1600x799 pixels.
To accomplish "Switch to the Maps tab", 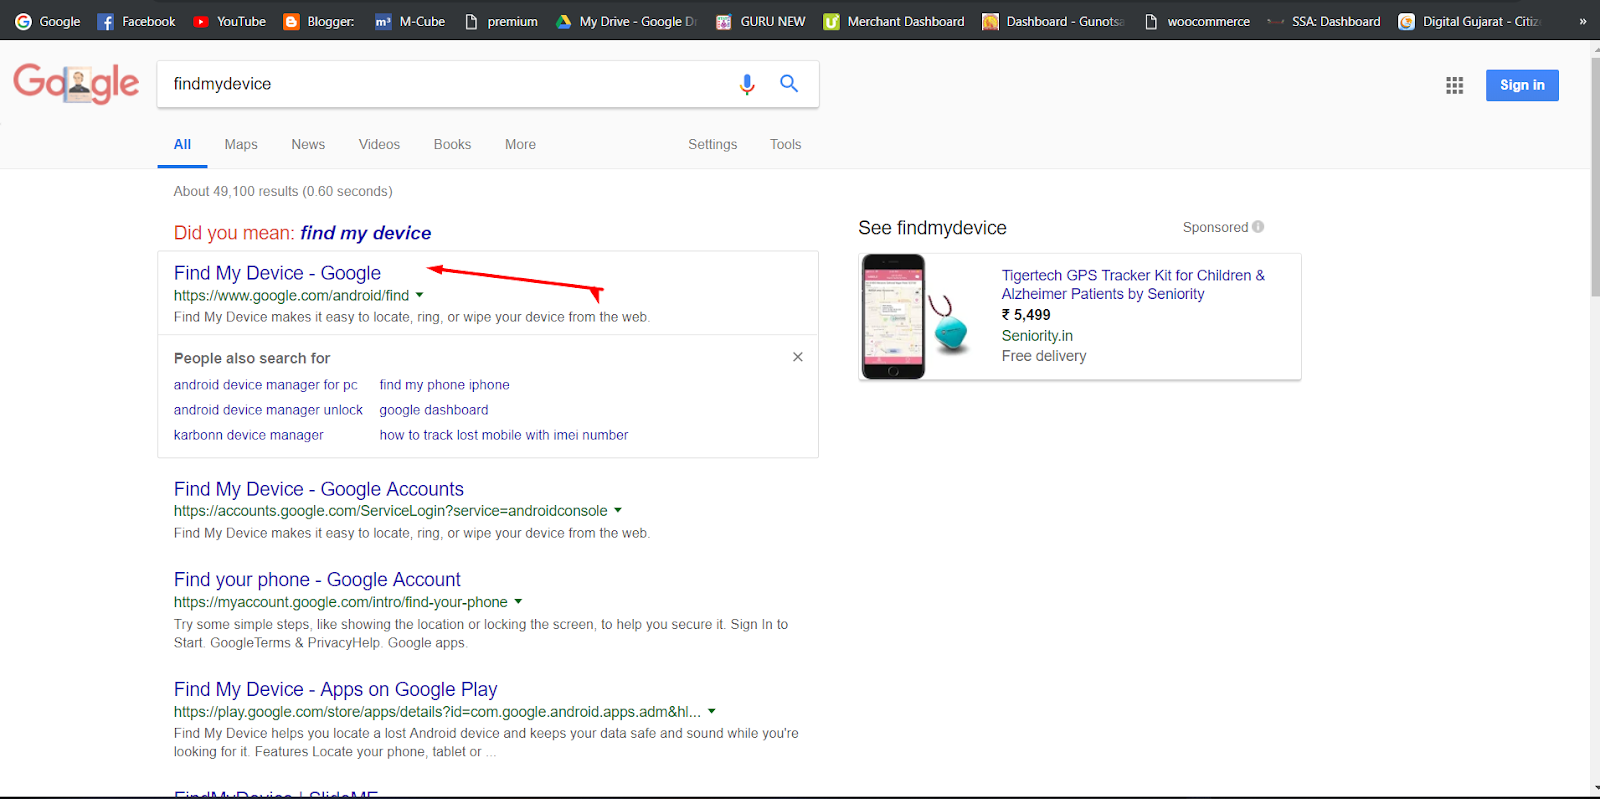I will click(x=241, y=145).
